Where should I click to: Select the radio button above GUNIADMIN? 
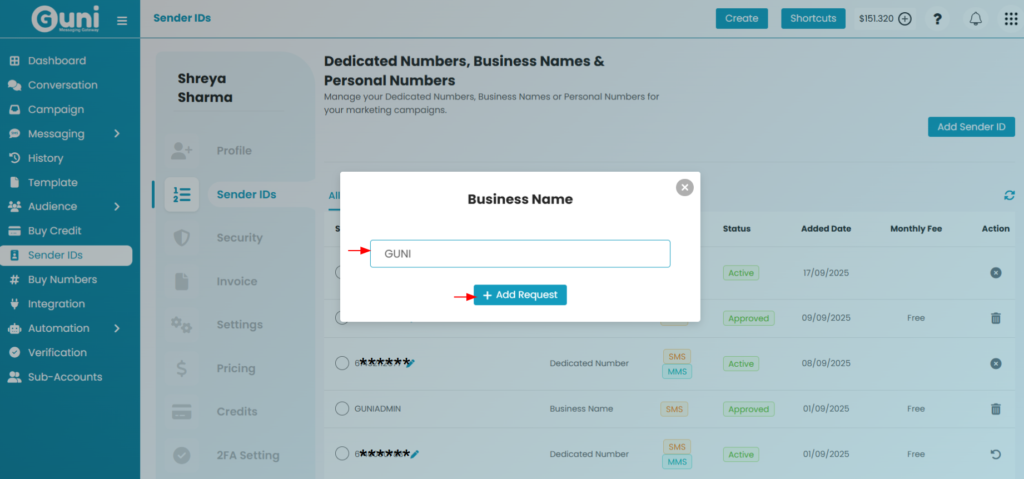[342, 363]
